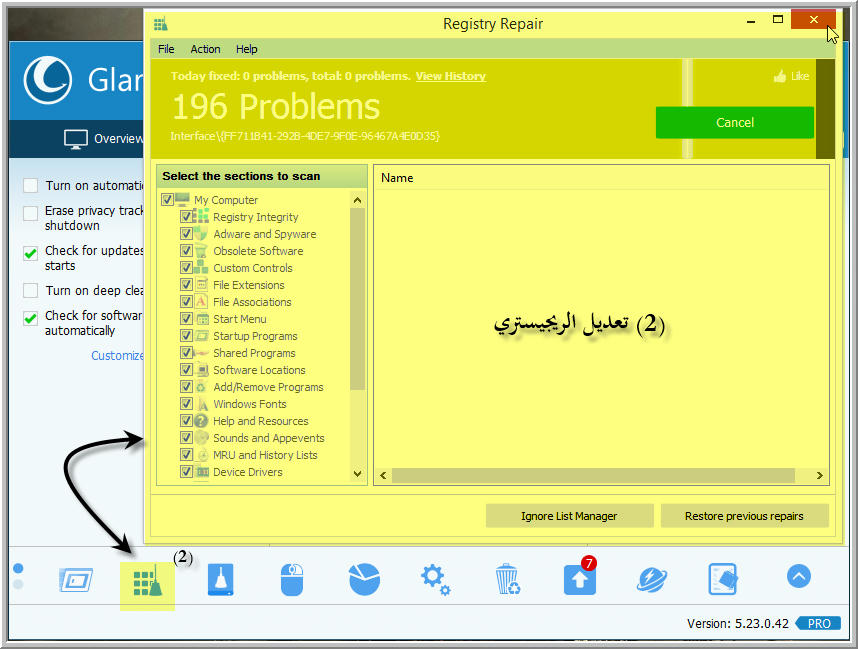This screenshot has width=858, height=649.
Task: Click the Name column header
Action: pos(397,178)
